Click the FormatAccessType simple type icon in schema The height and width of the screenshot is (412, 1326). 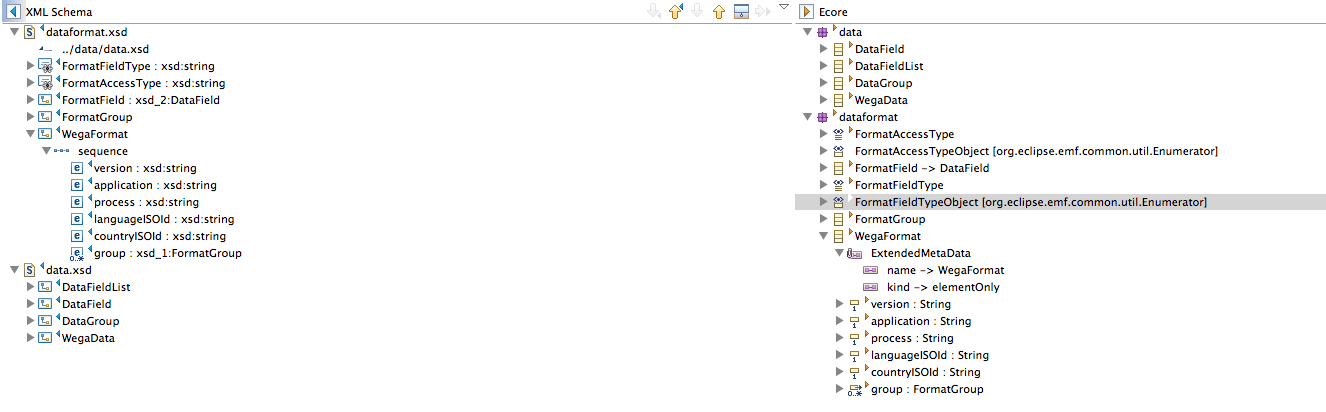coord(45,83)
